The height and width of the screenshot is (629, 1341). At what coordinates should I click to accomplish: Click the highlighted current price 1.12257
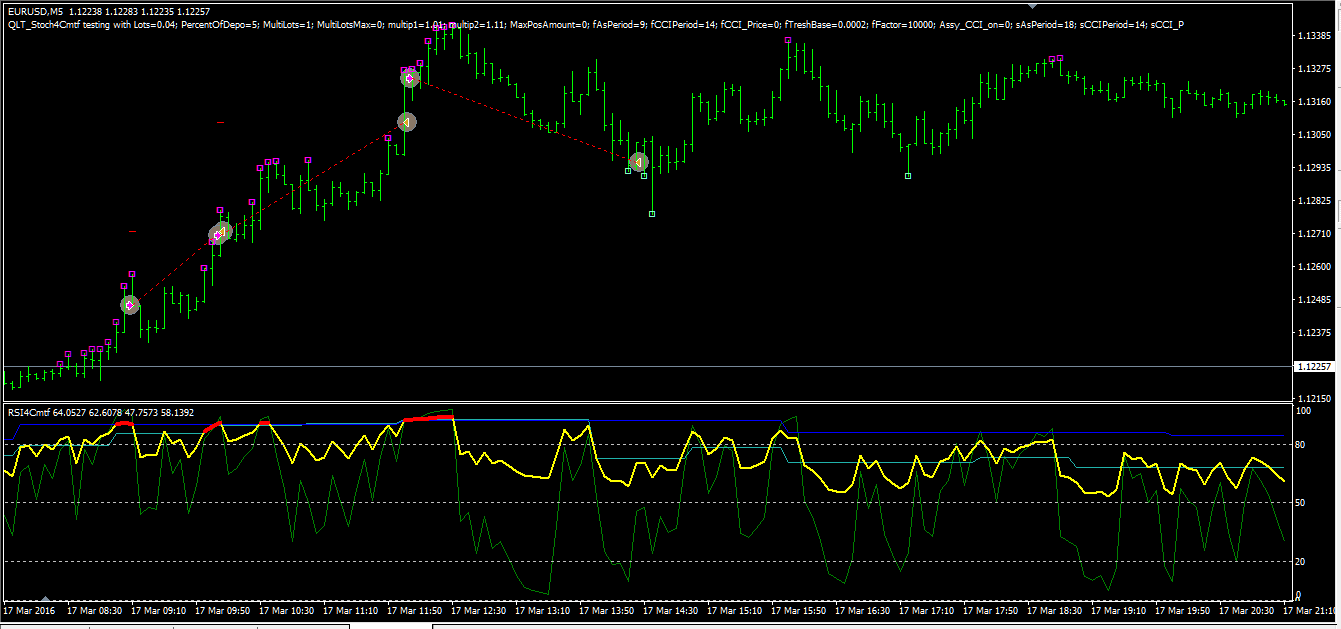(x=1314, y=367)
